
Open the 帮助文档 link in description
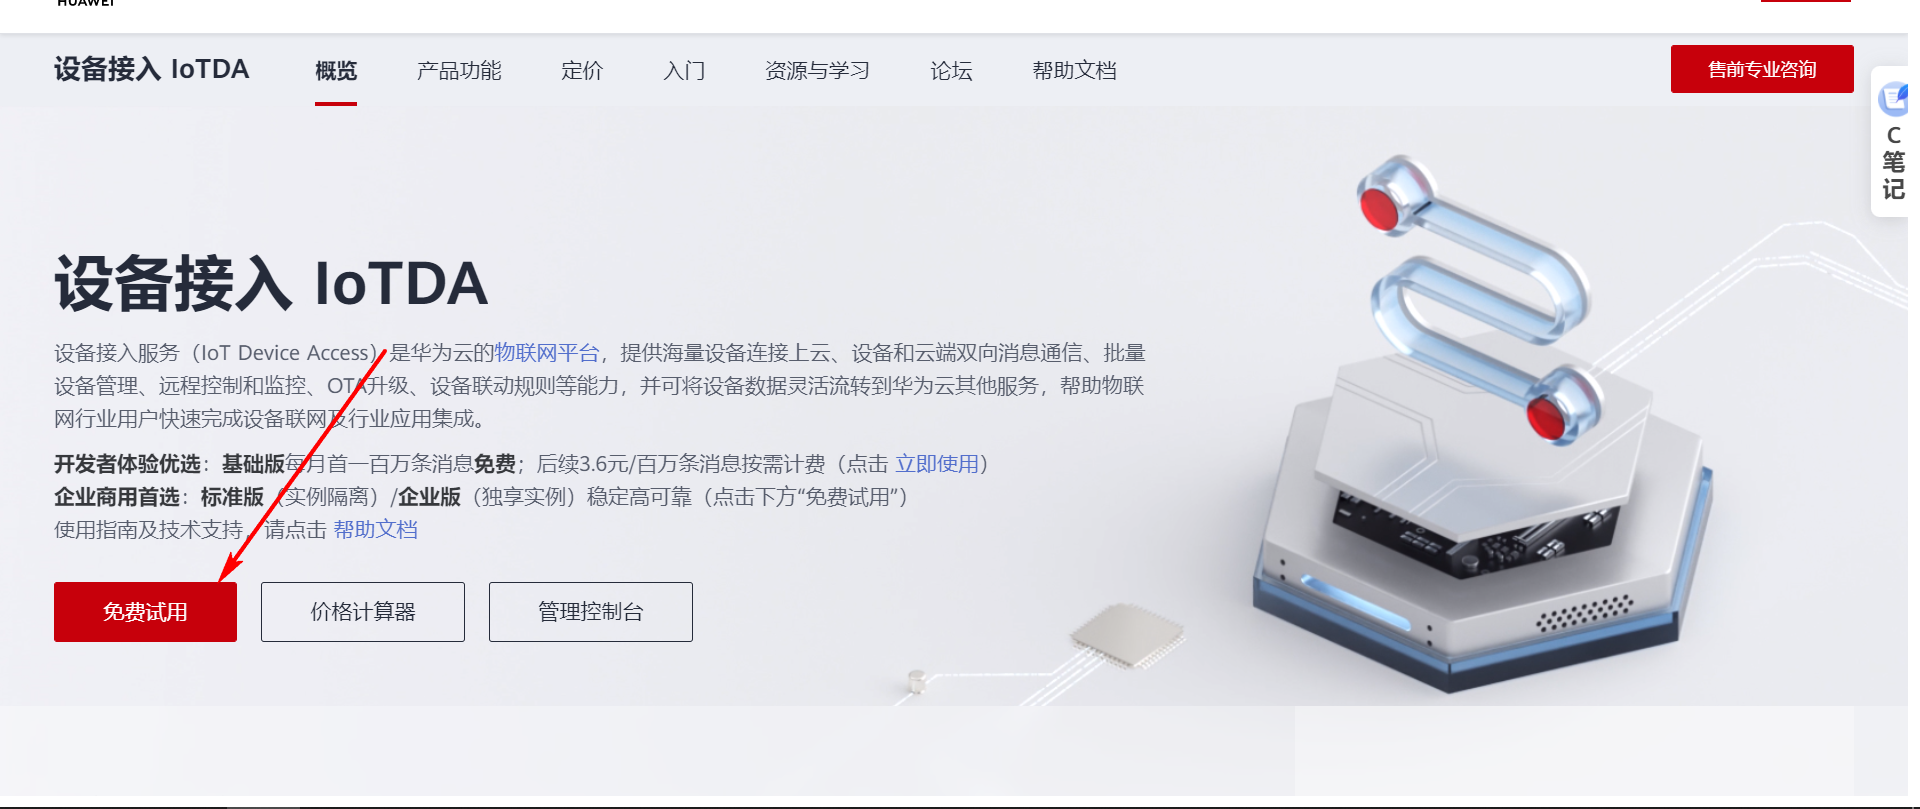click(376, 530)
